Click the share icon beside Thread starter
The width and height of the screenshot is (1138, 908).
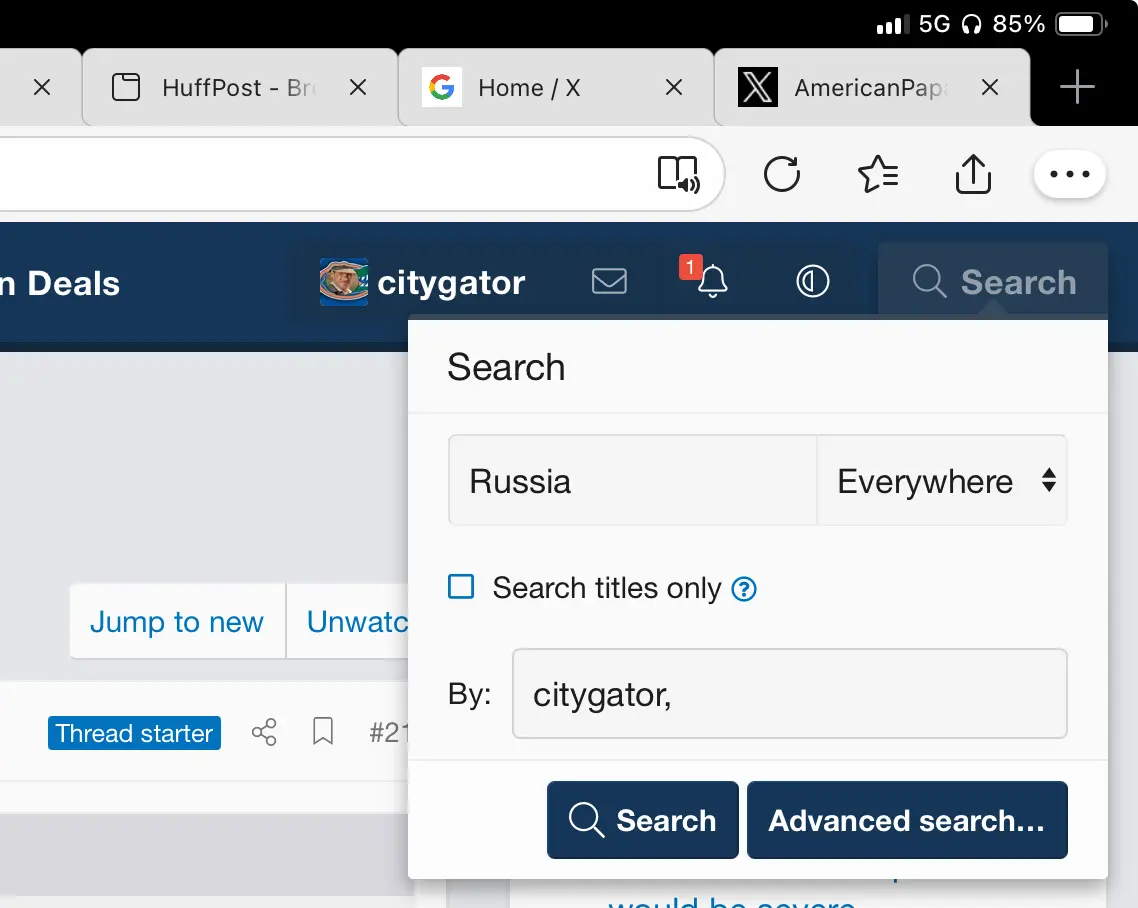(x=264, y=733)
